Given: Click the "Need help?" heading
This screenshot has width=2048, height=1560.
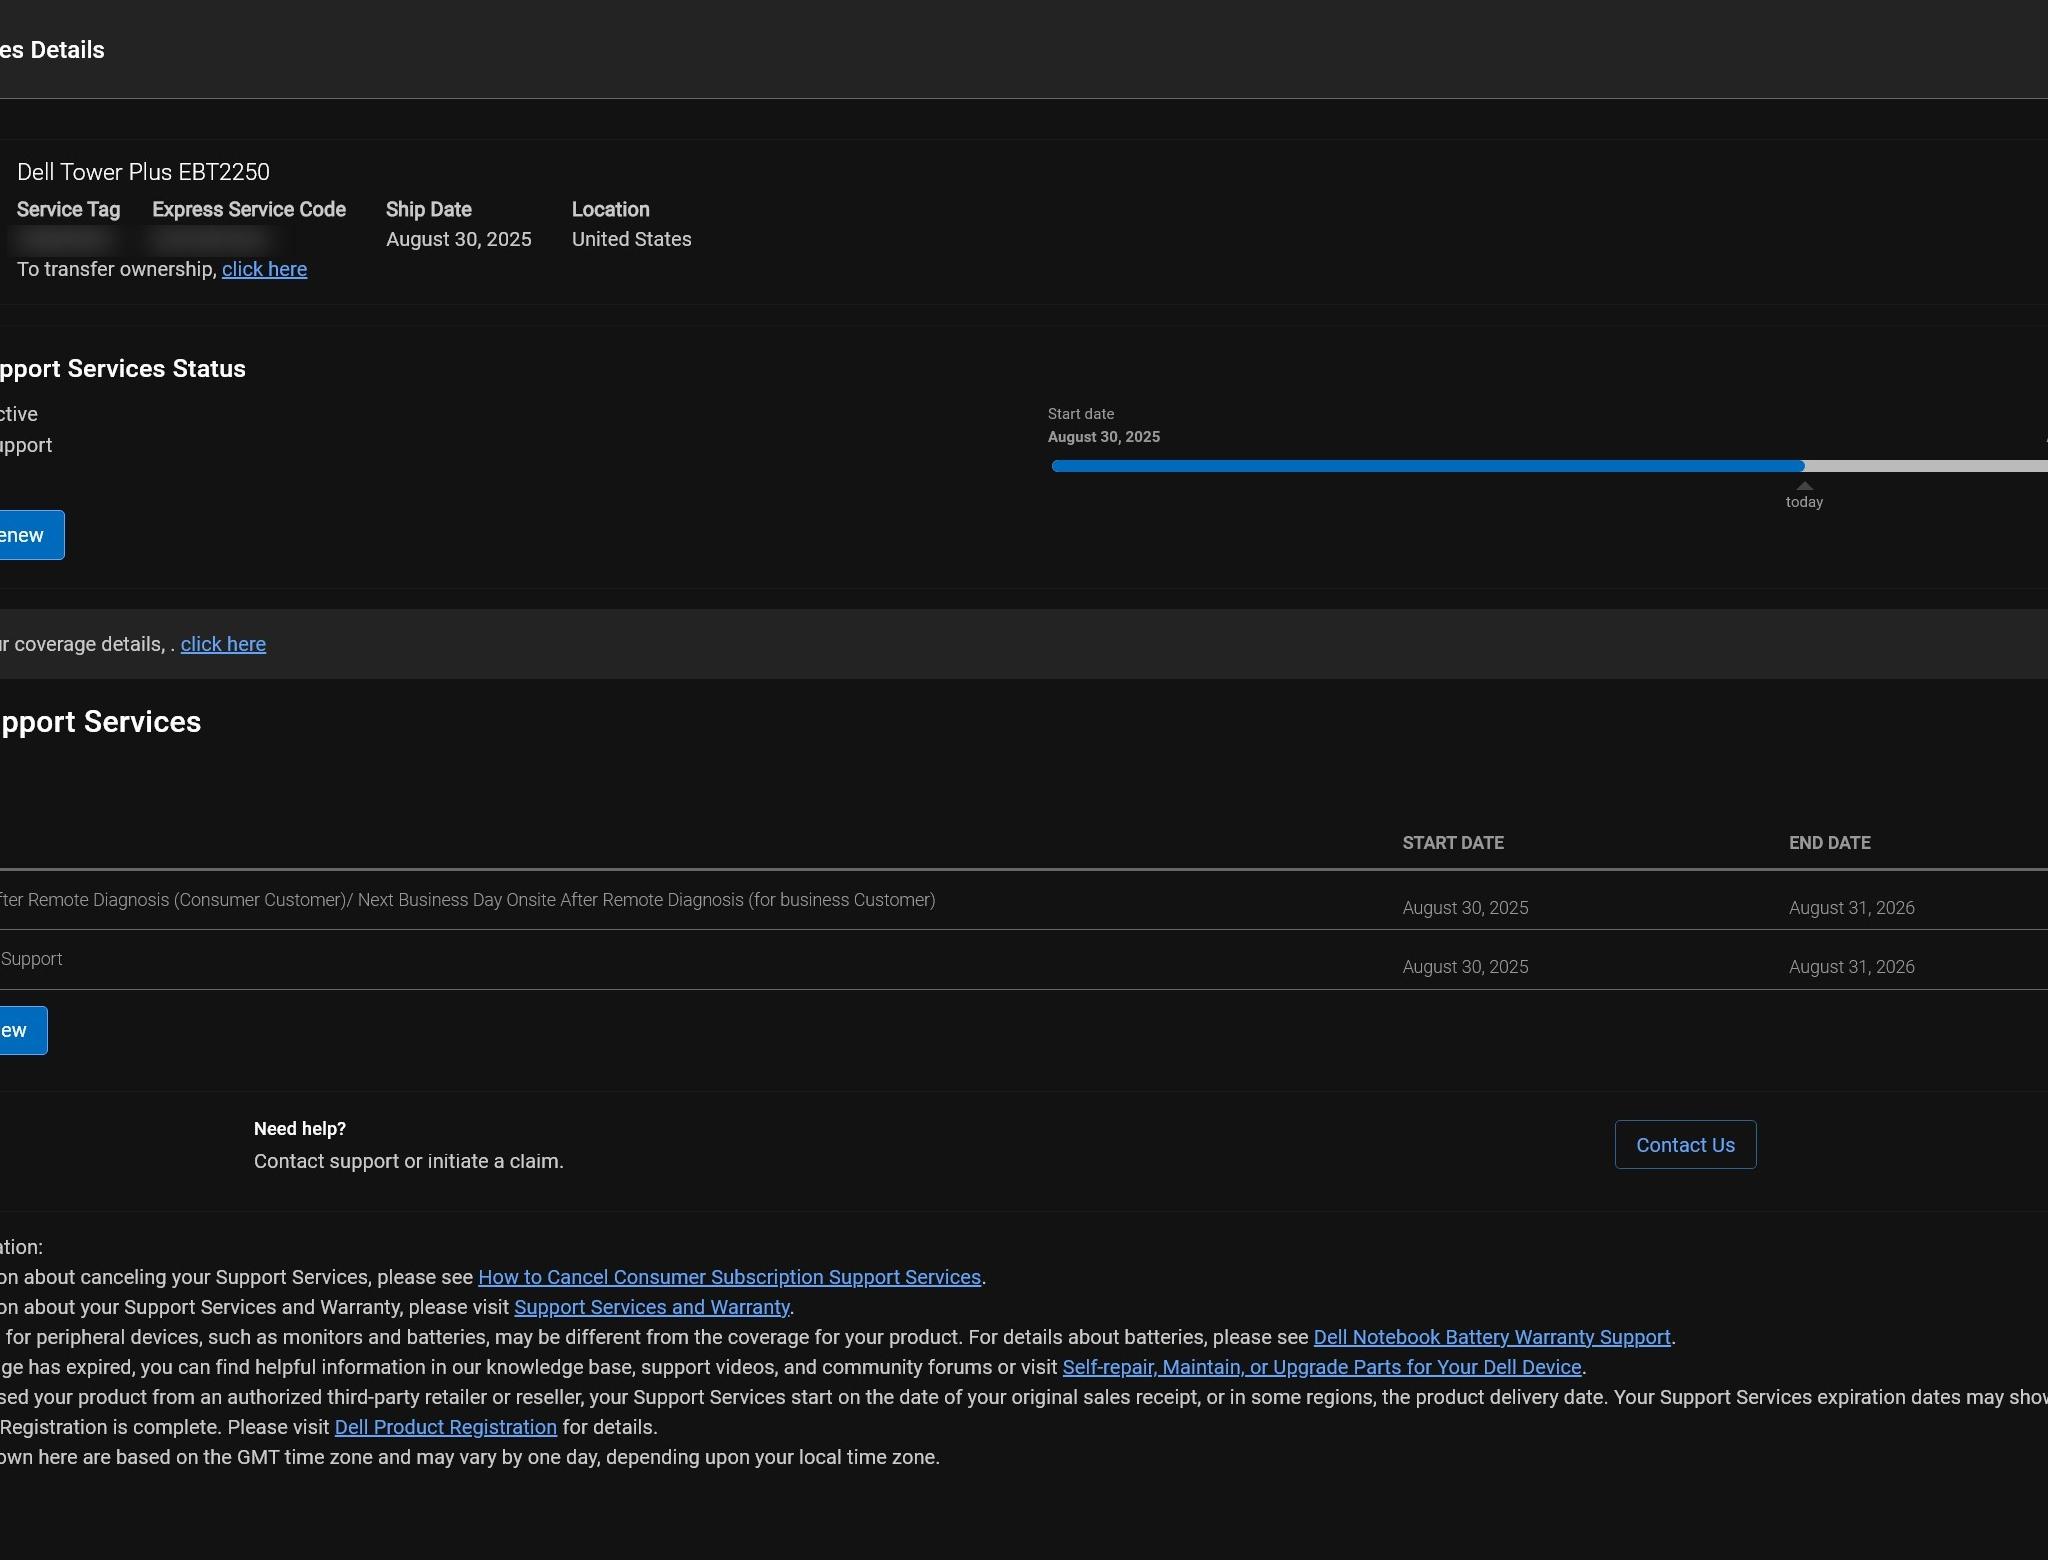Looking at the screenshot, I should [300, 1129].
